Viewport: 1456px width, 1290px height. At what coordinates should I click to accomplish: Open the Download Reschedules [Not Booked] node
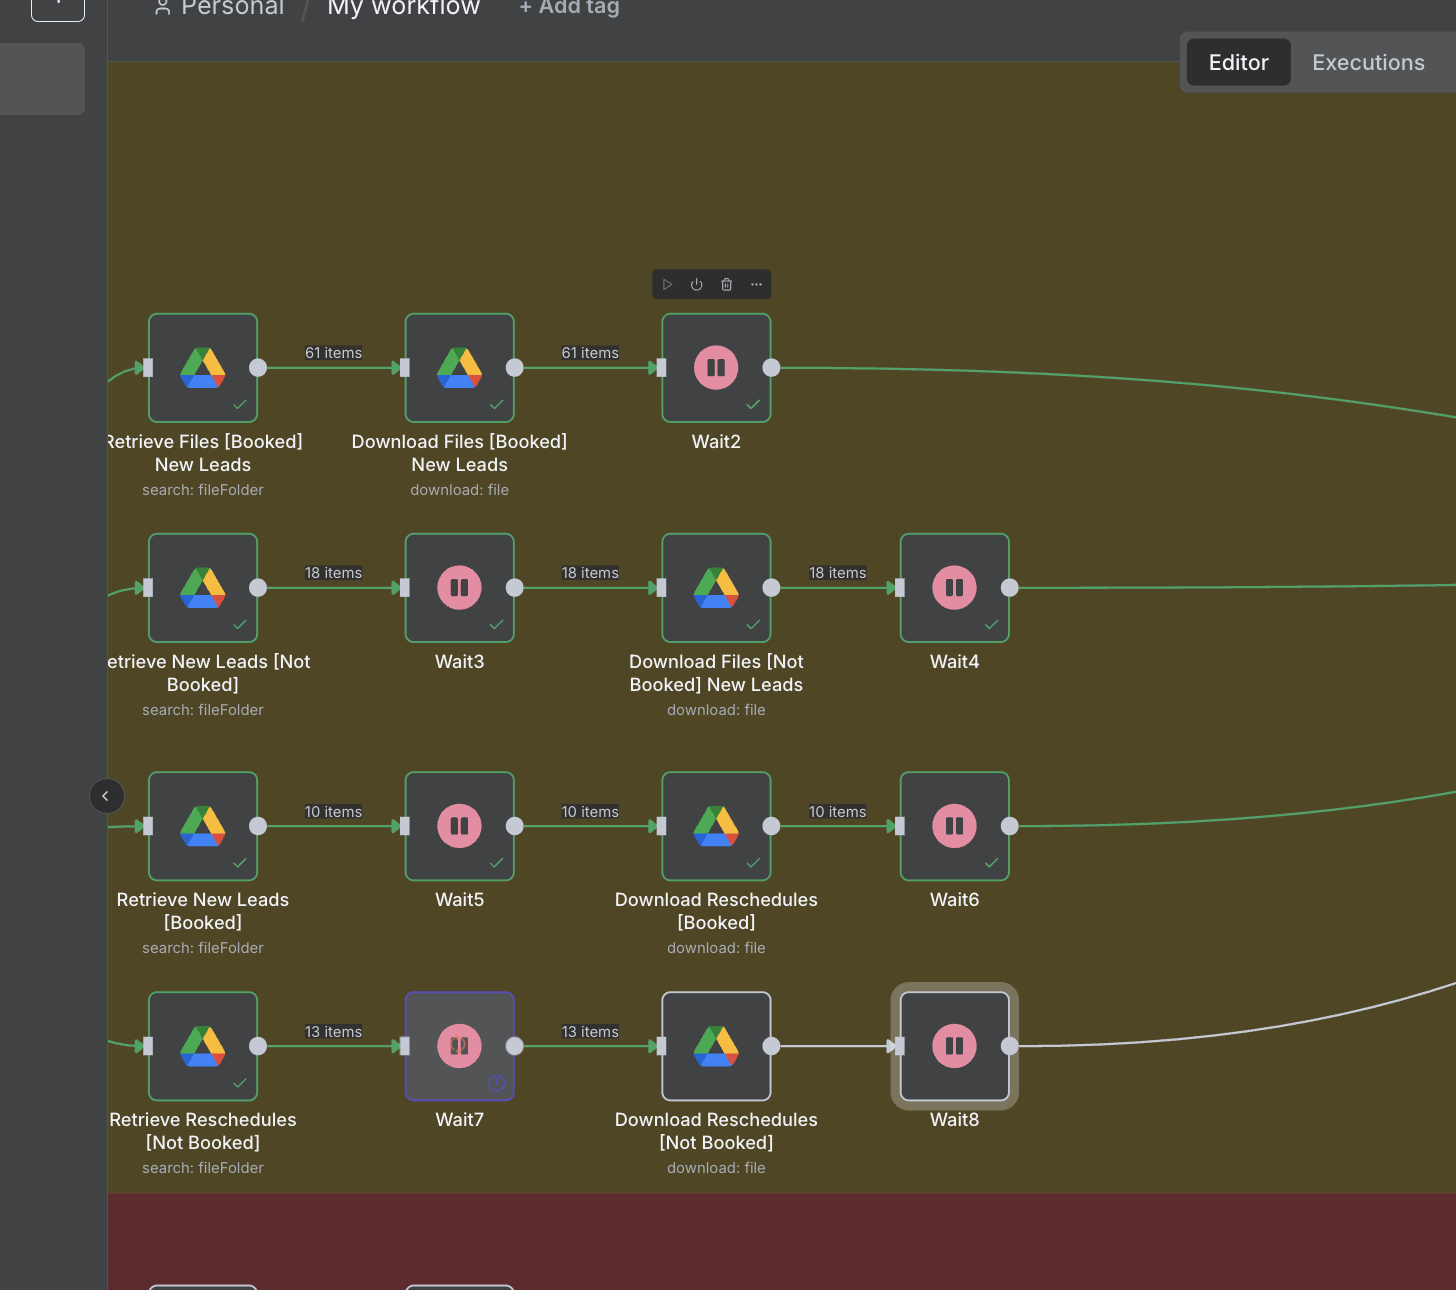coord(716,1046)
